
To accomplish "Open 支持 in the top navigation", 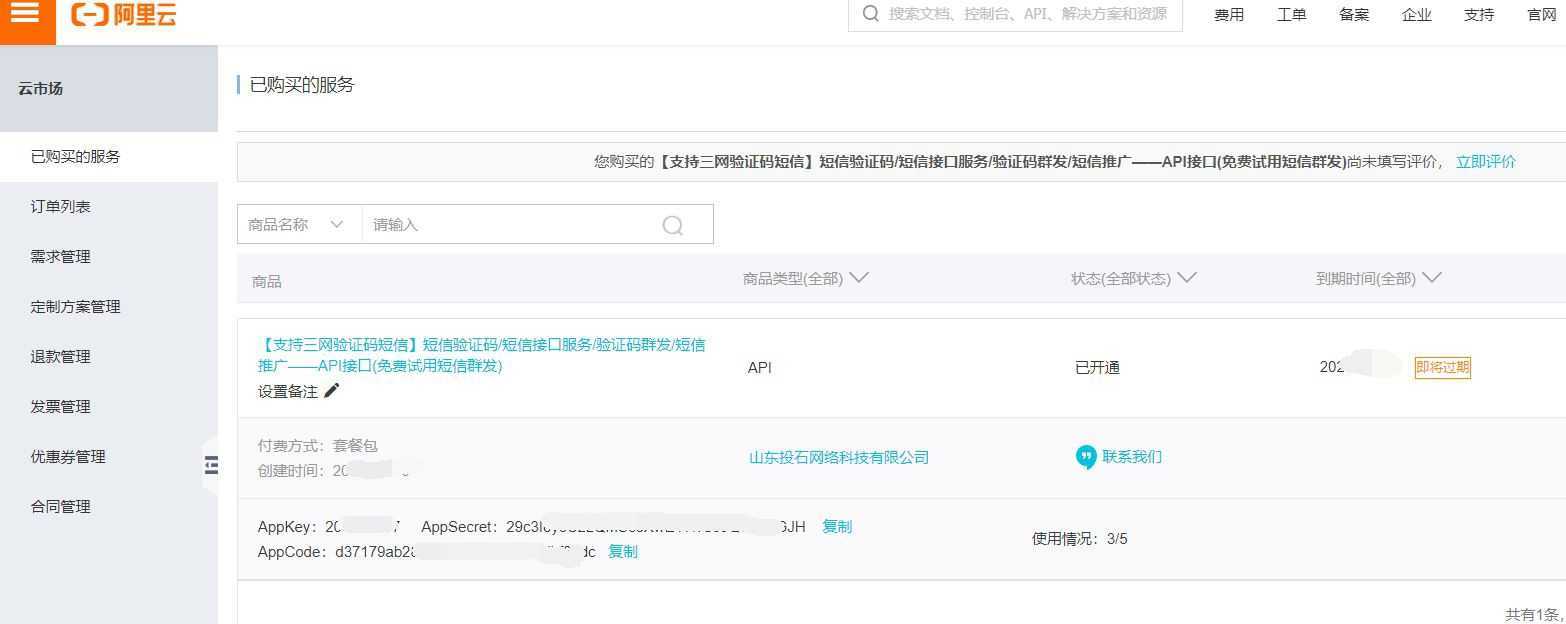I will click(x=1479, y=14).
